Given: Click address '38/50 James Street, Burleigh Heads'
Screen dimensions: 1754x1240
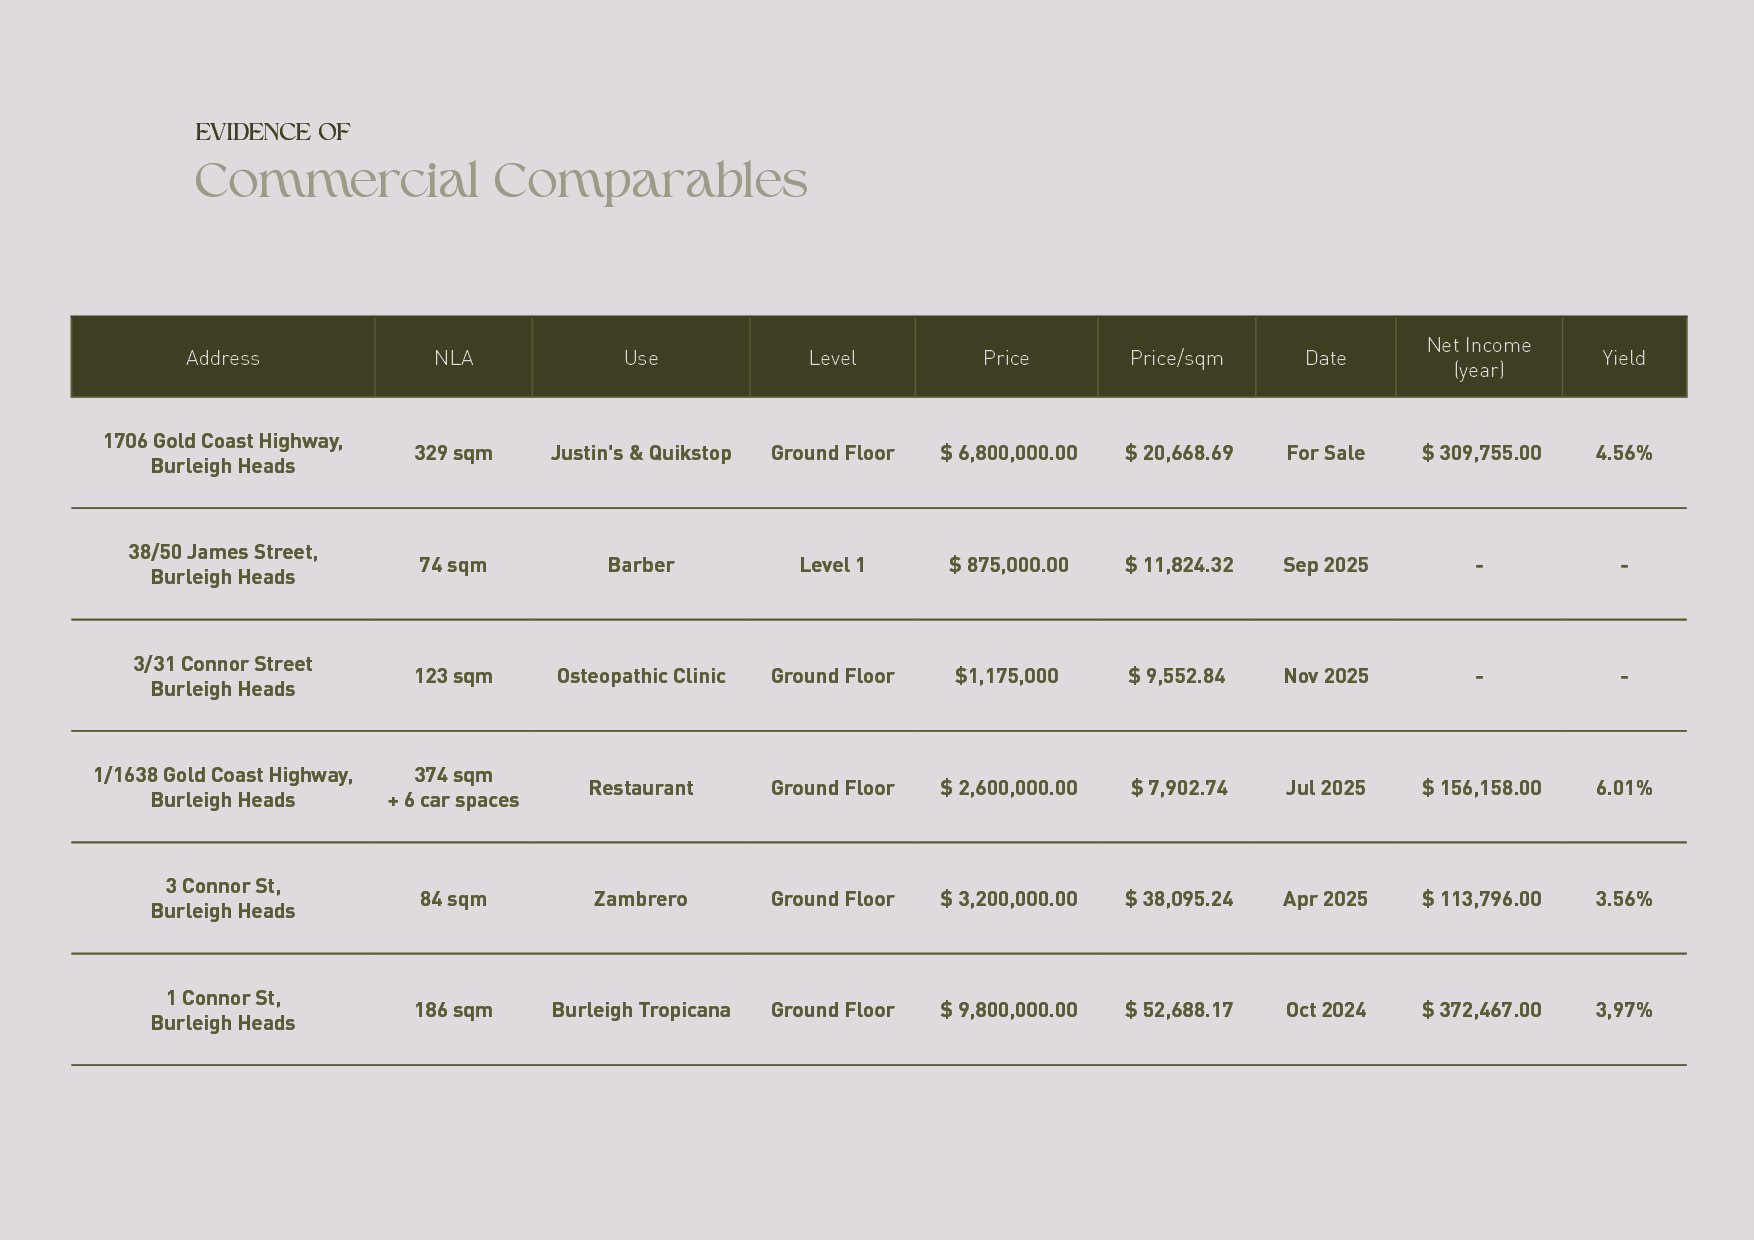Looking at the screenshot, I should pos(223,564).
